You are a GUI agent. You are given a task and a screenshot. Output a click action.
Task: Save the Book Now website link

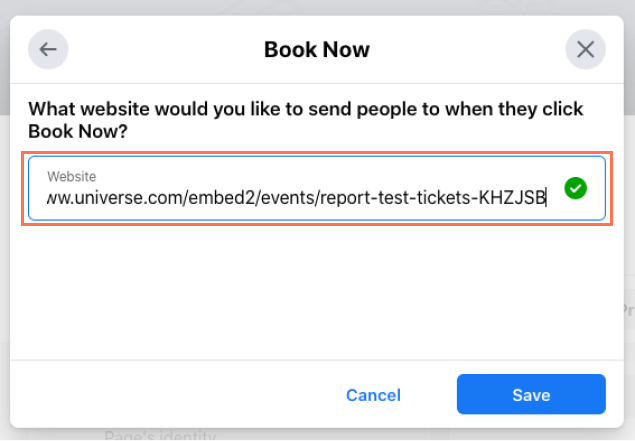531,394
